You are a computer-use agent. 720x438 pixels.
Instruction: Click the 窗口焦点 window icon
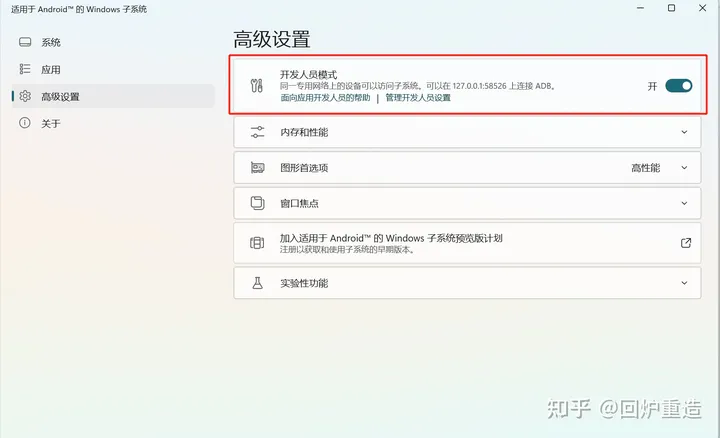(258, 203)
